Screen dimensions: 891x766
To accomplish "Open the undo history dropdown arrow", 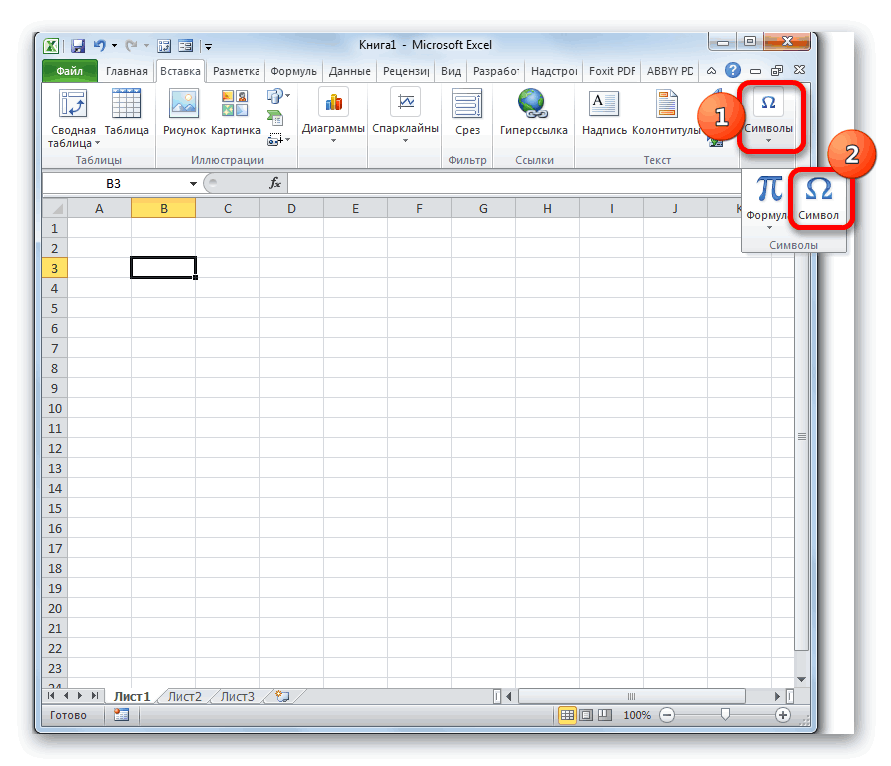I will click(x=114, y=45).
